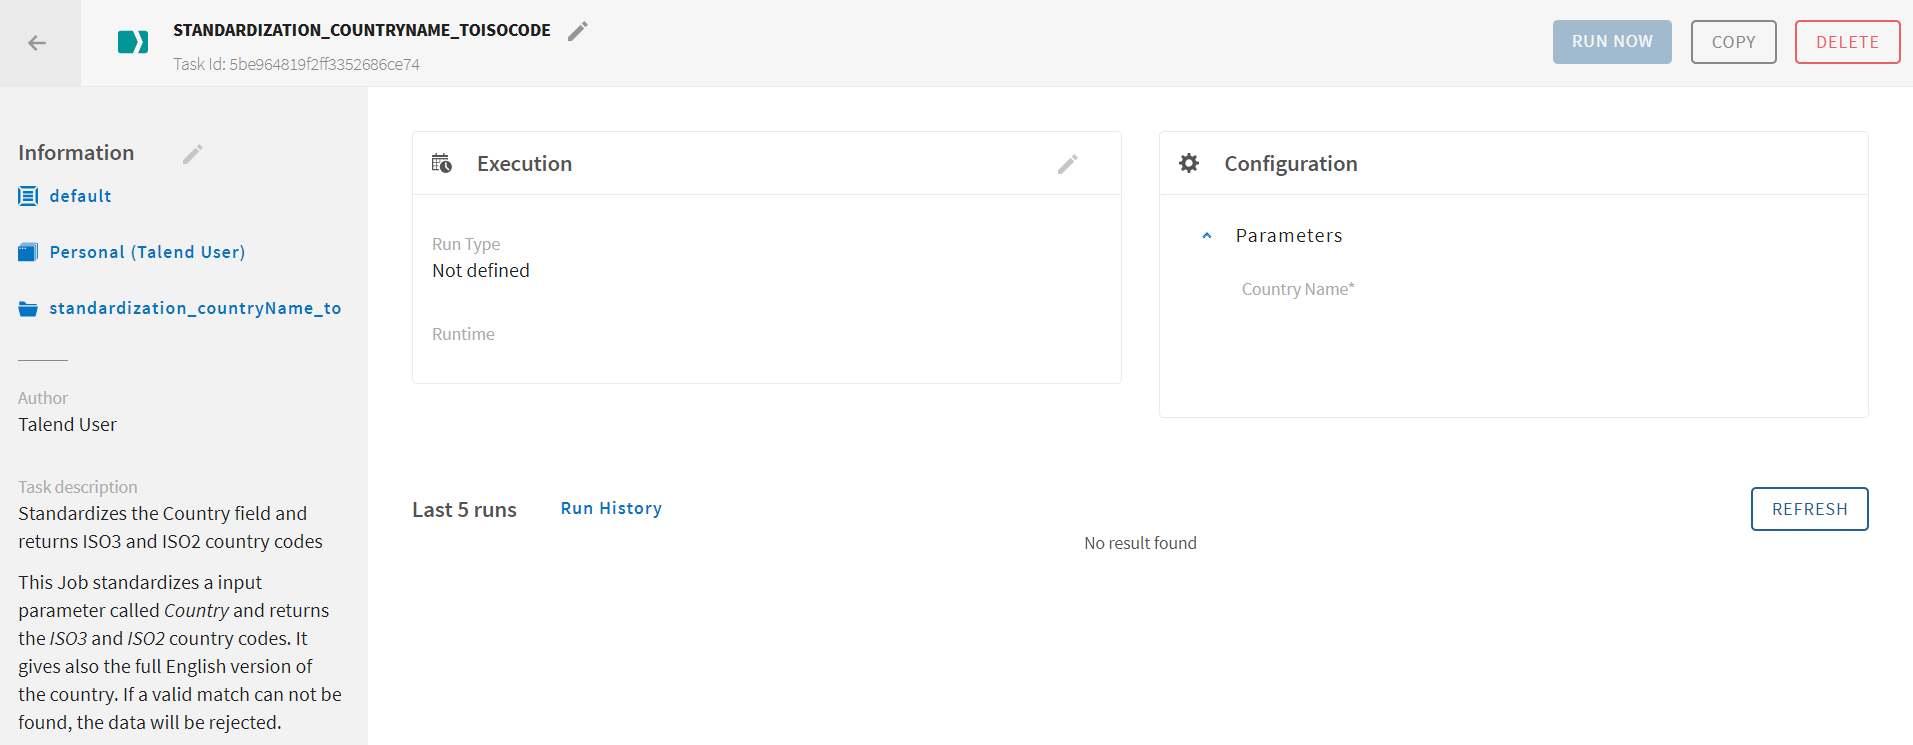
Task: Open the default environment link
Action: pyautogui.click(x=80, y=196)
